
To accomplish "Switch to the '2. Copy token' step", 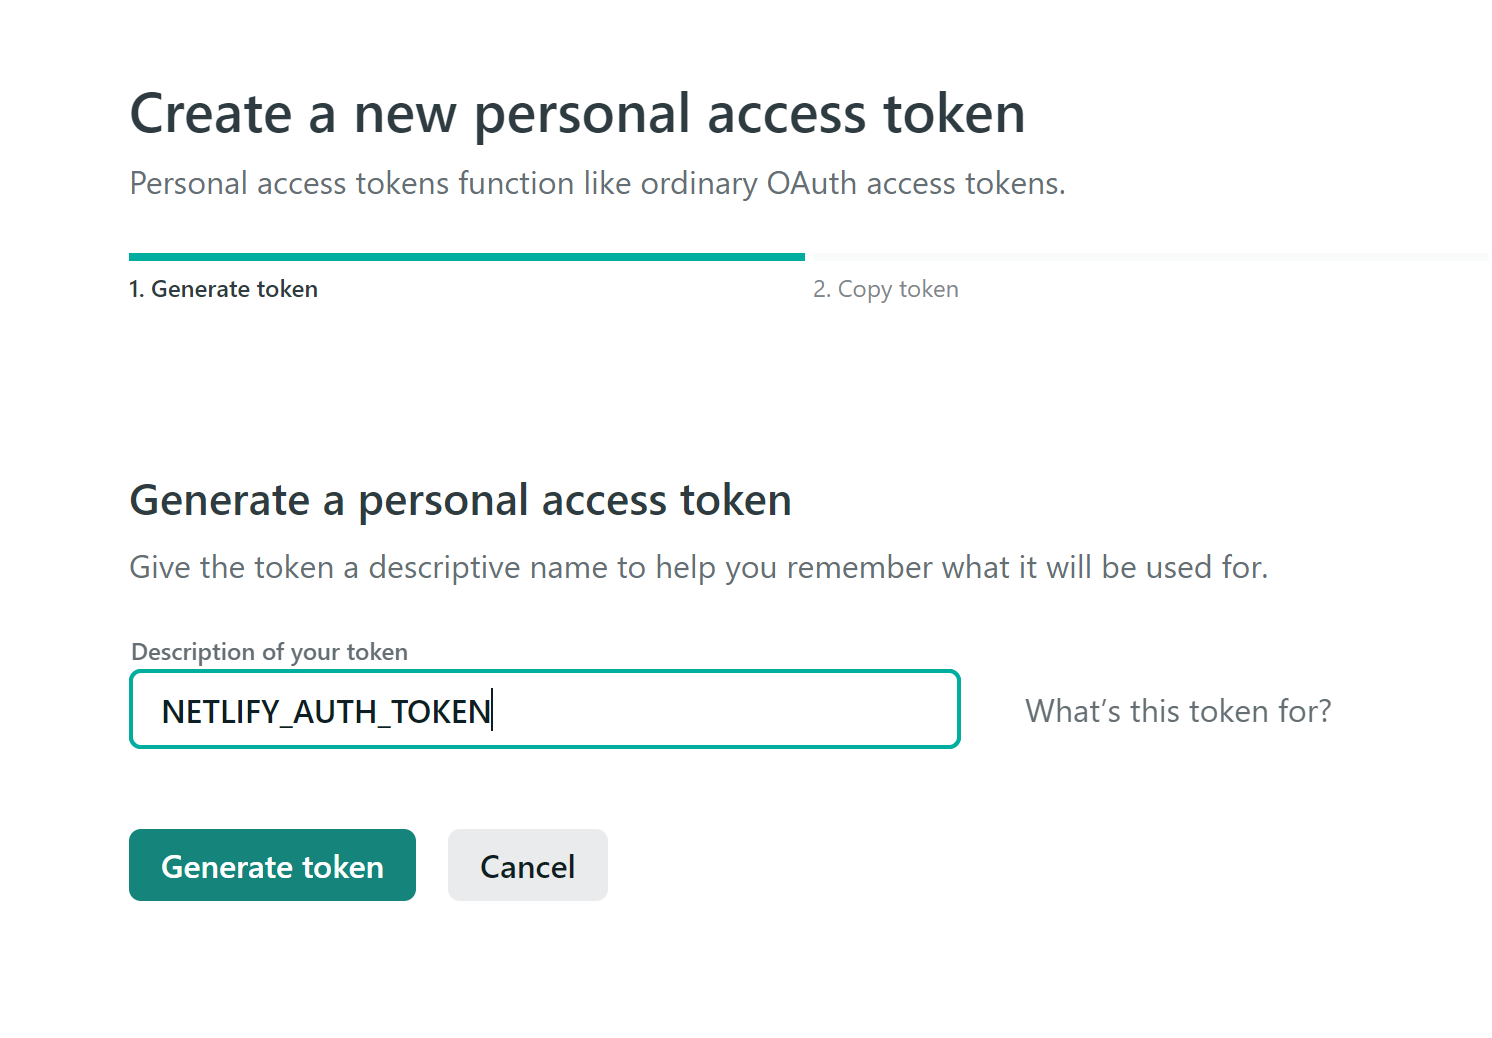I will (886, 289).
